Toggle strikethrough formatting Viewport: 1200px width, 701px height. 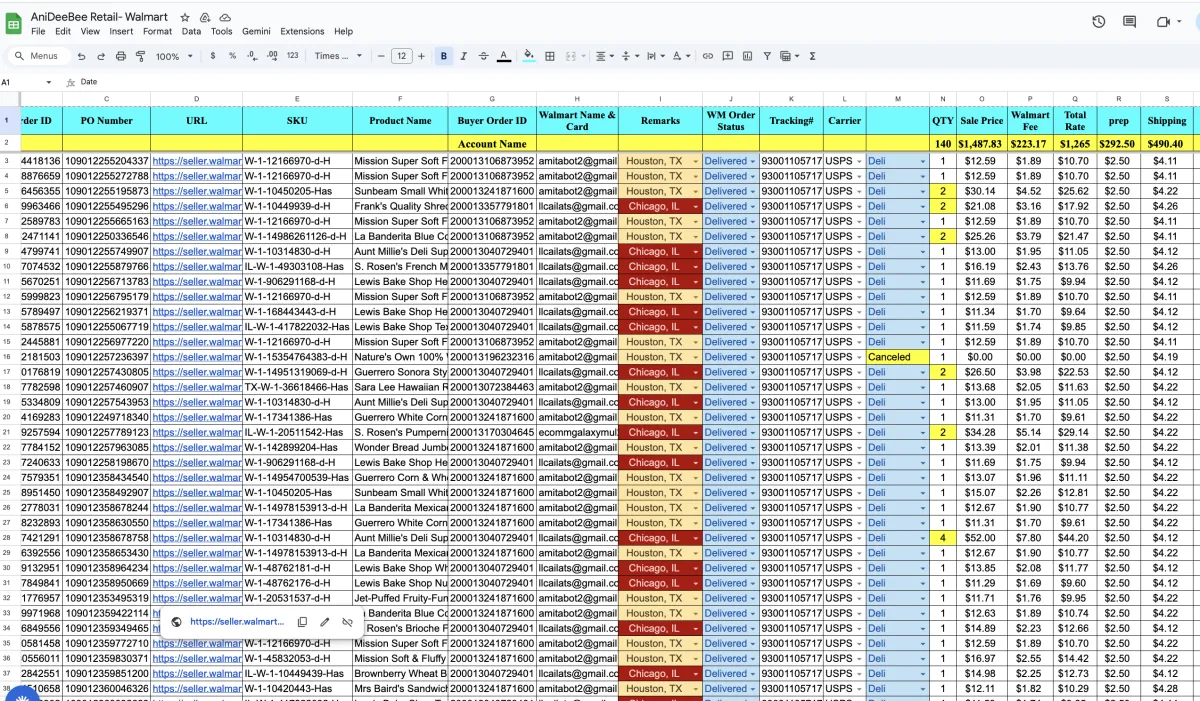pos(484,56)
